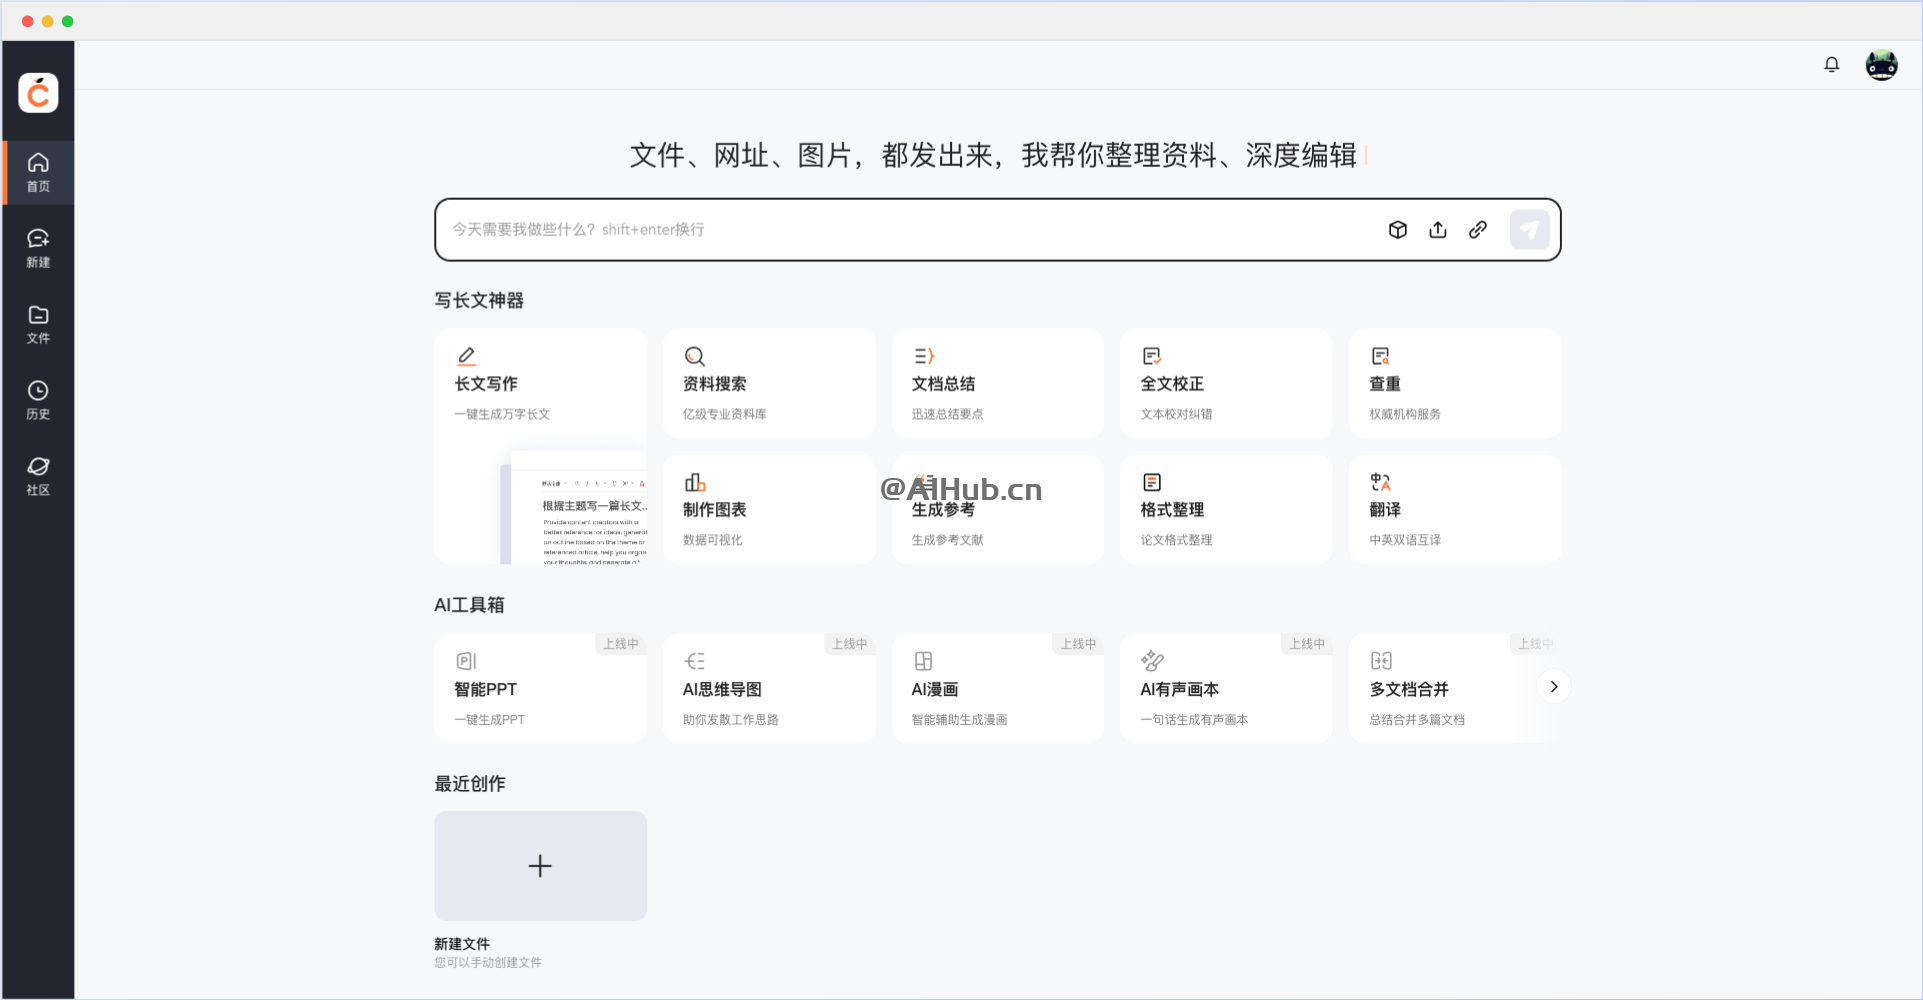Image resolution: width=1923 pixels, height=1000 pixels.
Task: Click the prompt input field
Action: tap(900, 229)
